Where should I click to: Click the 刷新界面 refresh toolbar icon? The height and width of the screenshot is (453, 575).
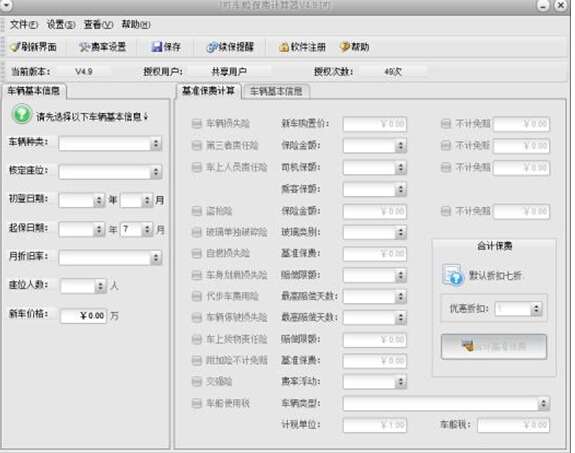15,47
